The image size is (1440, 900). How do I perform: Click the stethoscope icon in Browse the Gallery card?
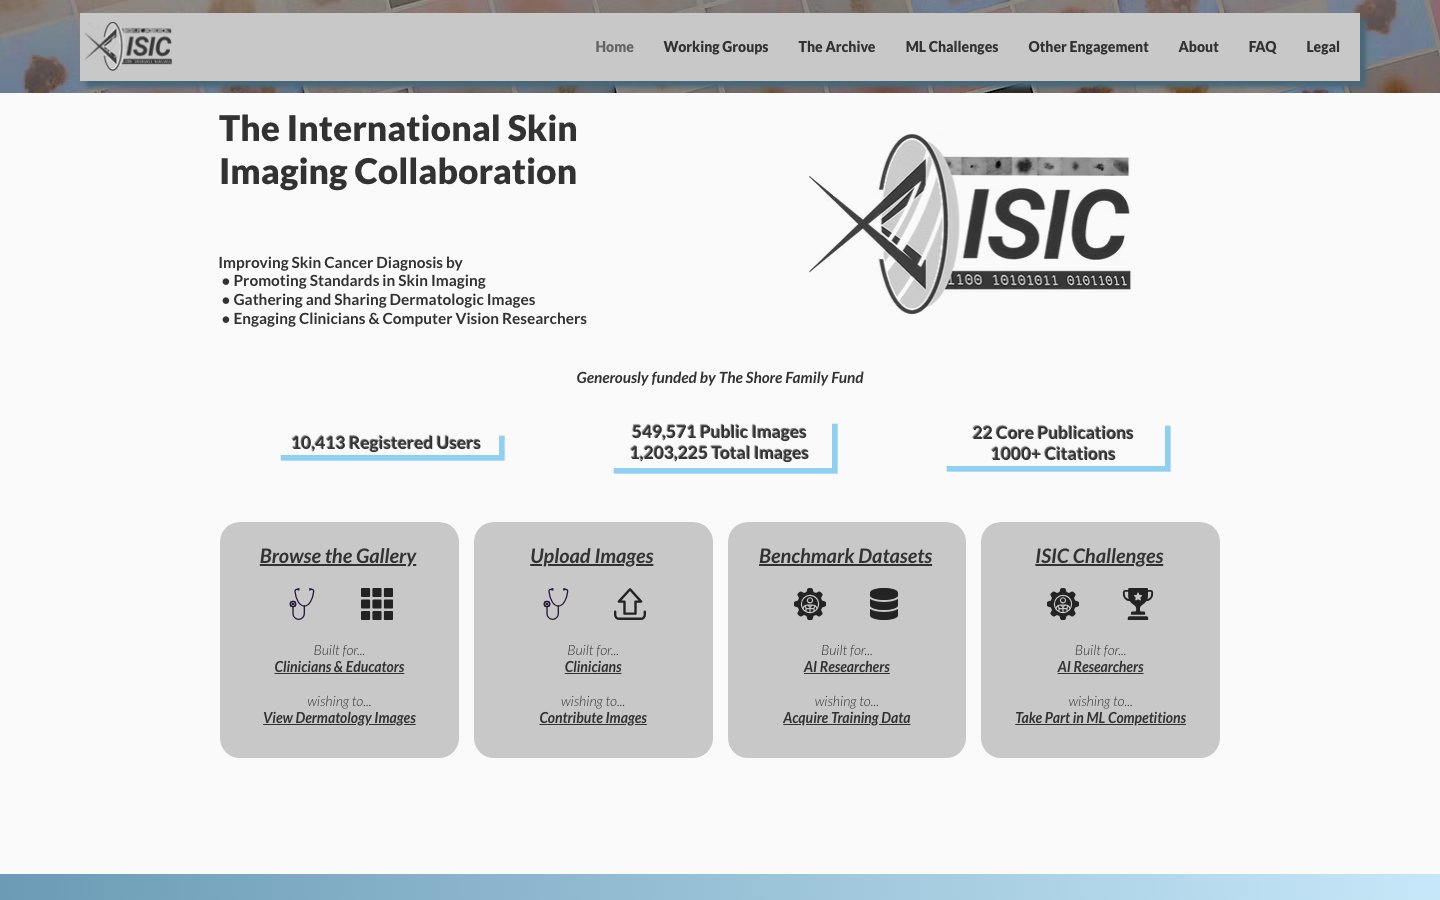302,603
